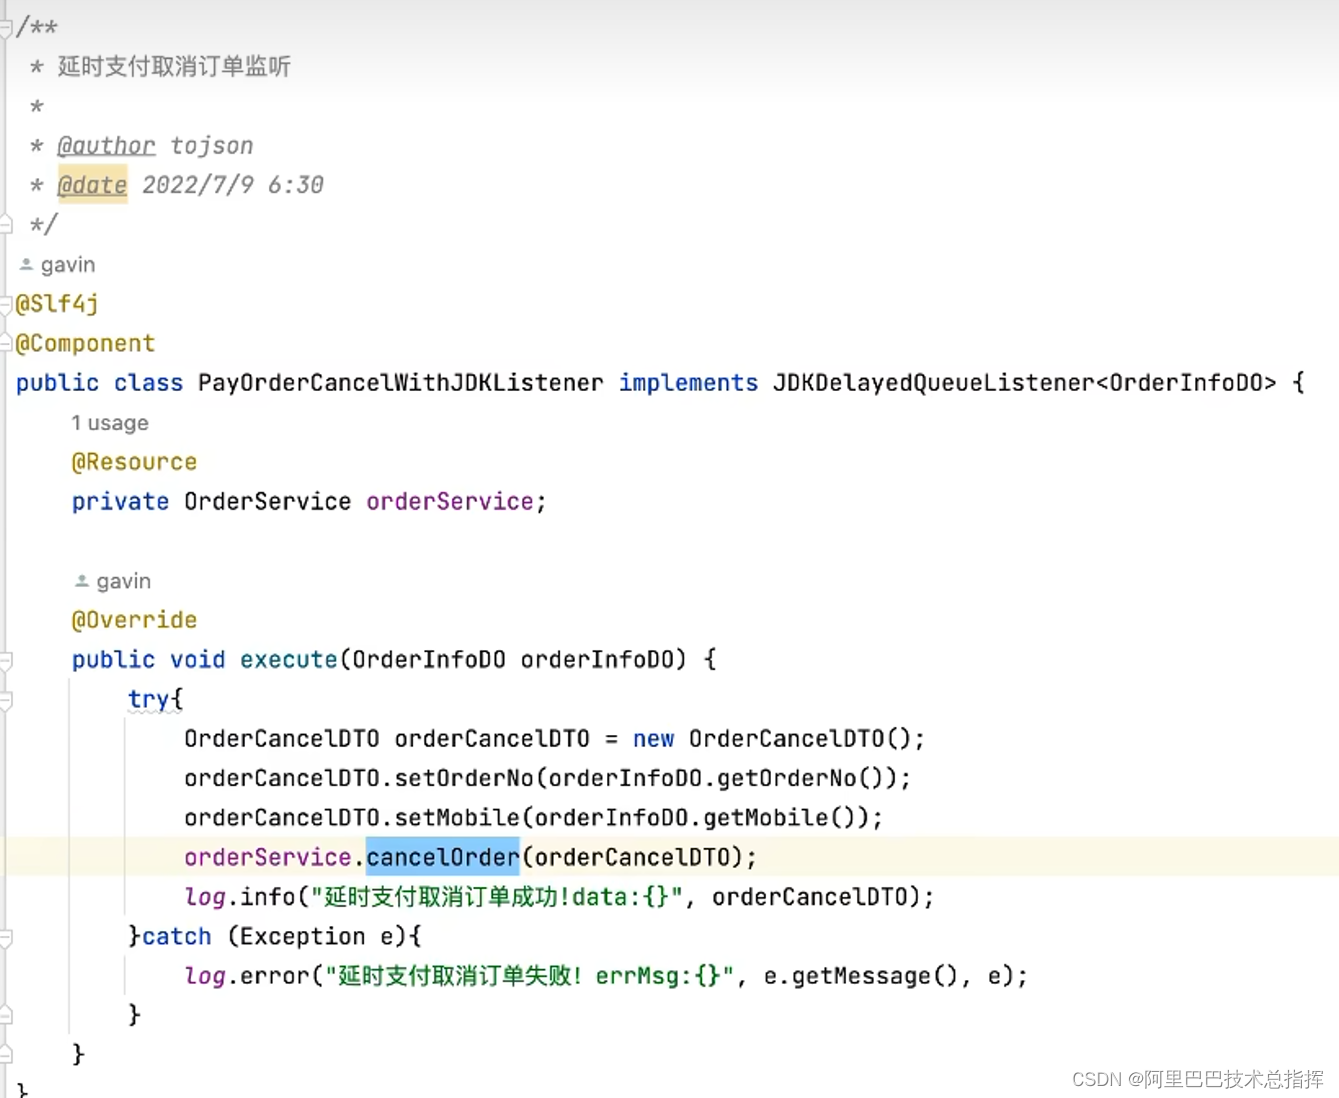
Task: Click the @Resource annotation
Action: click(x=134, y=462)
